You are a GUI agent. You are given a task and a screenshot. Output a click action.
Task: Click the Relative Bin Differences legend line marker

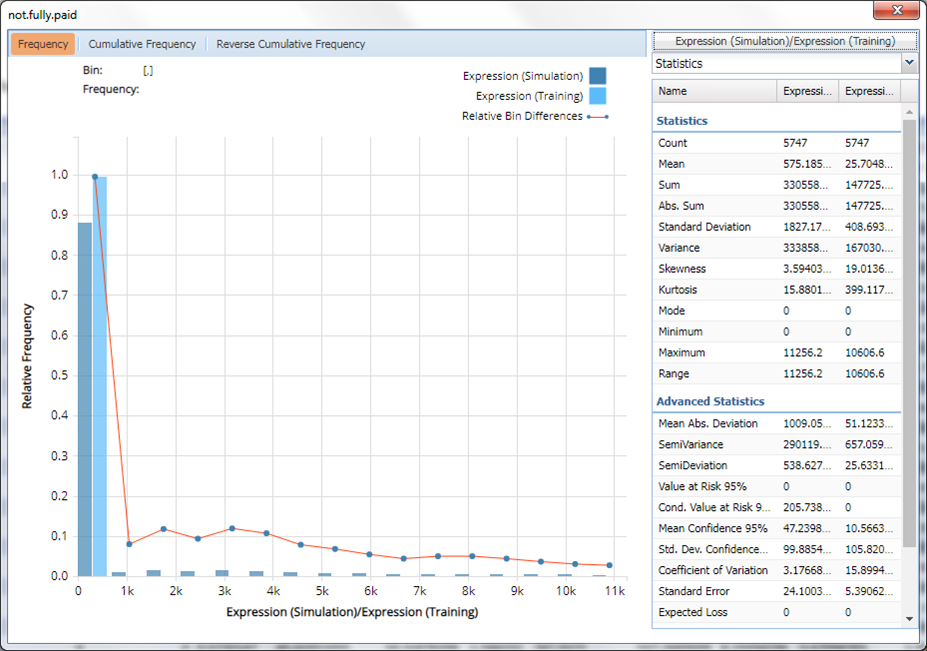click(x=598, y=117)
